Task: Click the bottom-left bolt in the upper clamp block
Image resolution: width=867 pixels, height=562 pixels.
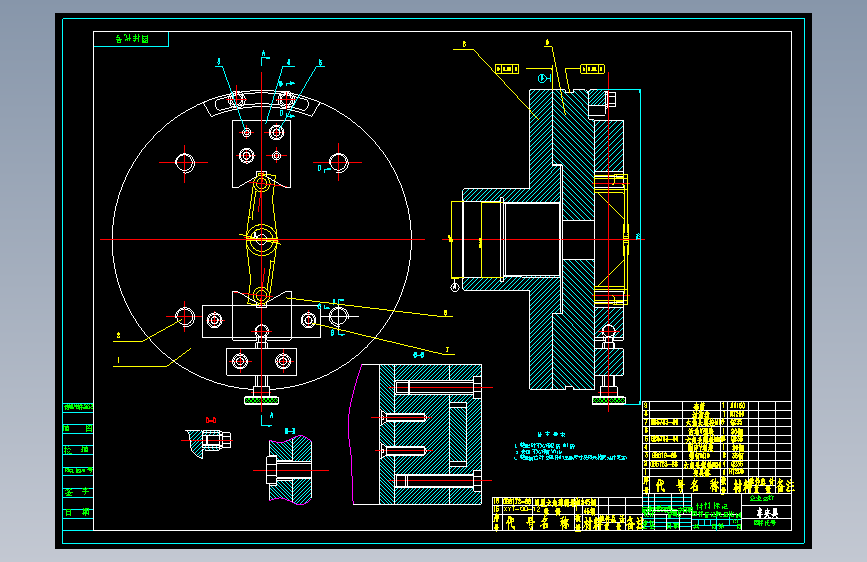Action: 246,155
